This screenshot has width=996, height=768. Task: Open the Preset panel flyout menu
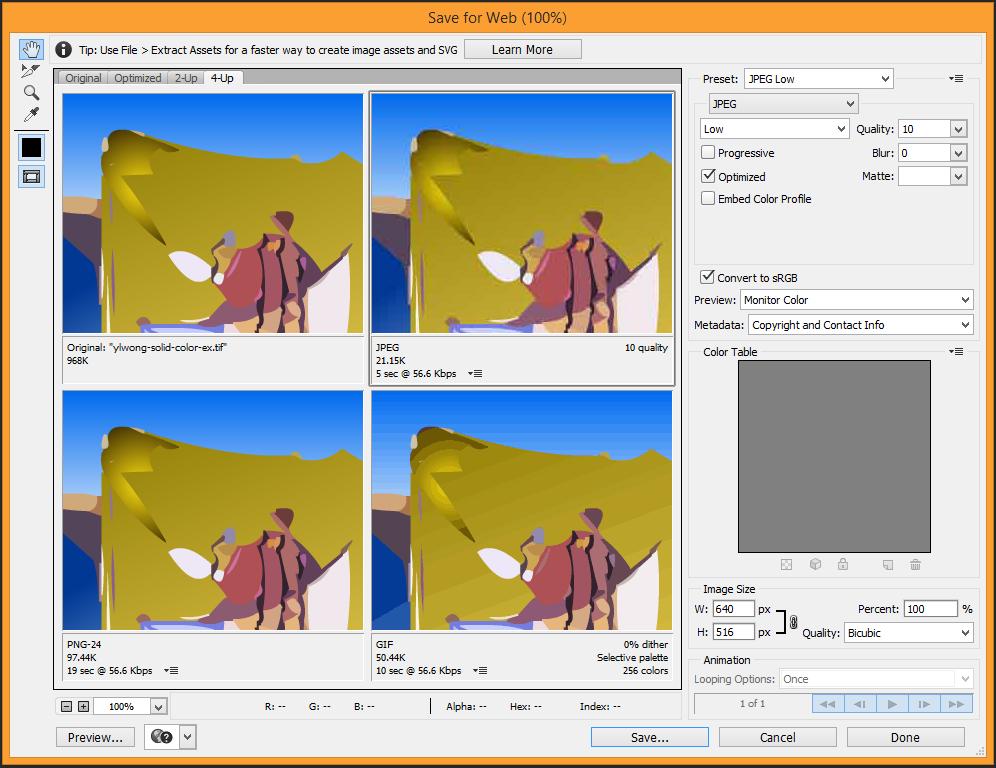956,79
